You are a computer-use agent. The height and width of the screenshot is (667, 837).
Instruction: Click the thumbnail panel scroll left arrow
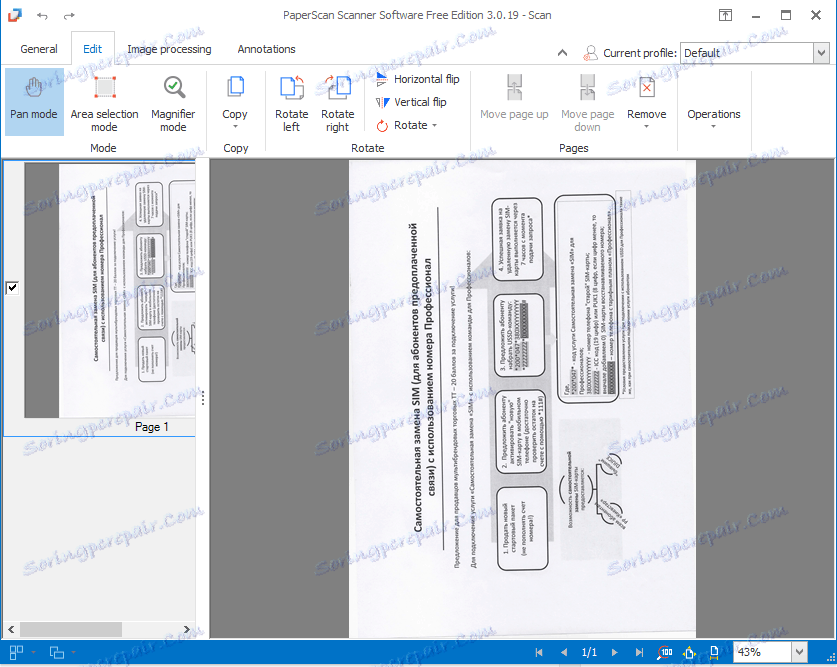[11, 630]
